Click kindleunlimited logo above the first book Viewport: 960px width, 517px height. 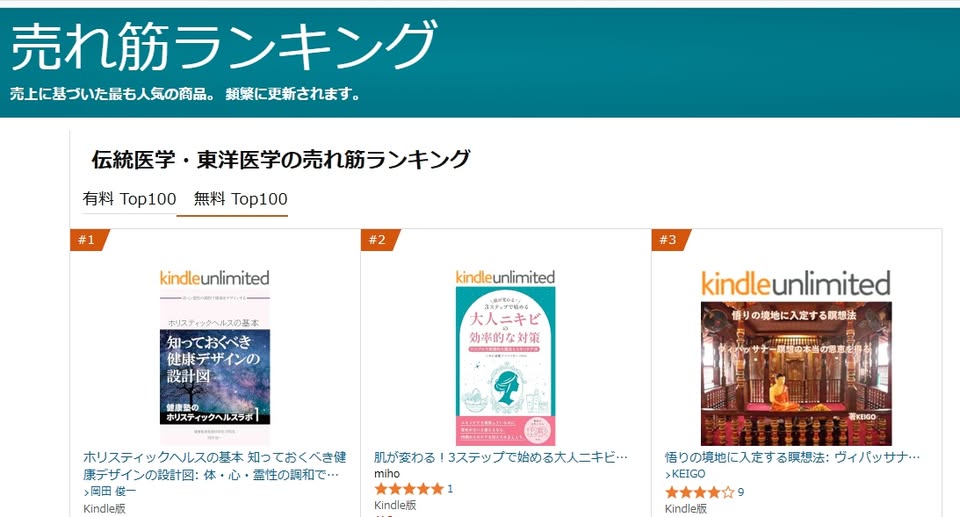click(x=214, y=278)
